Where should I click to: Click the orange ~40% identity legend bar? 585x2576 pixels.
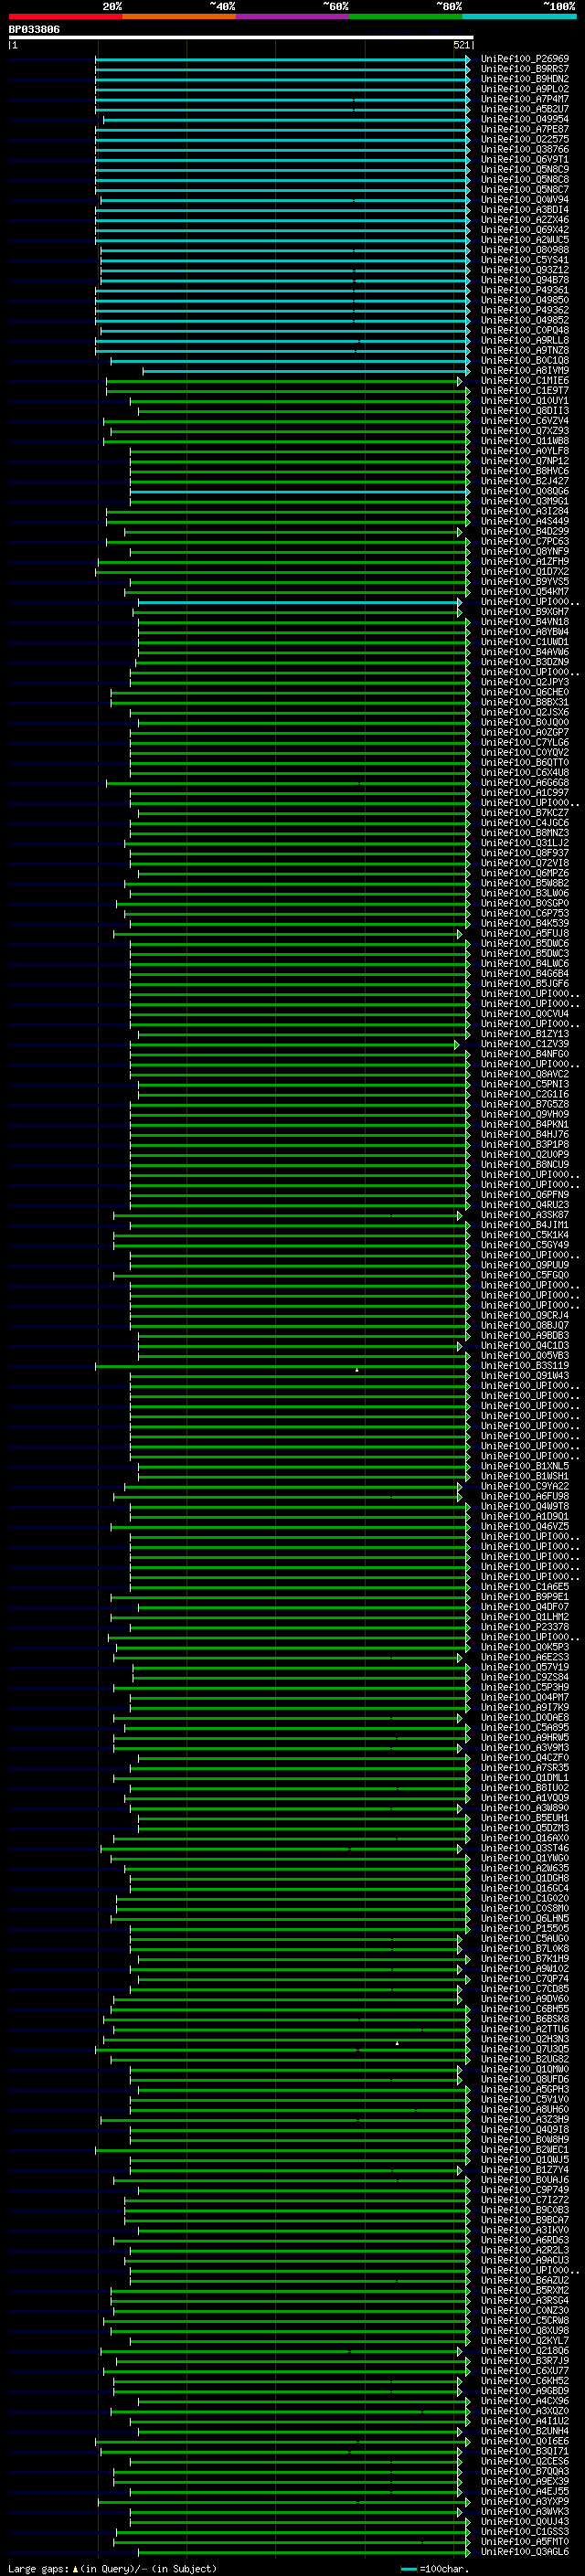pos(179,16)
